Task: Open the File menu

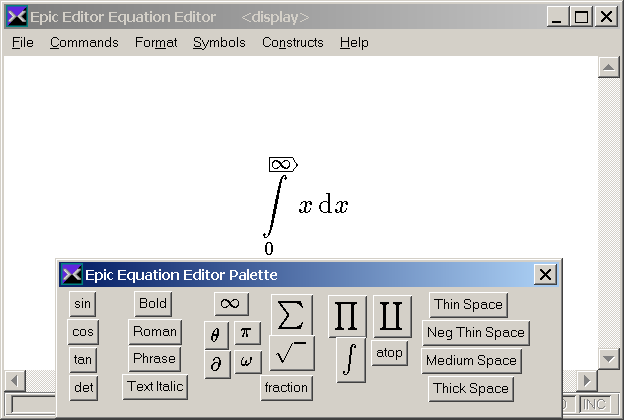Action: pos(23,43)
